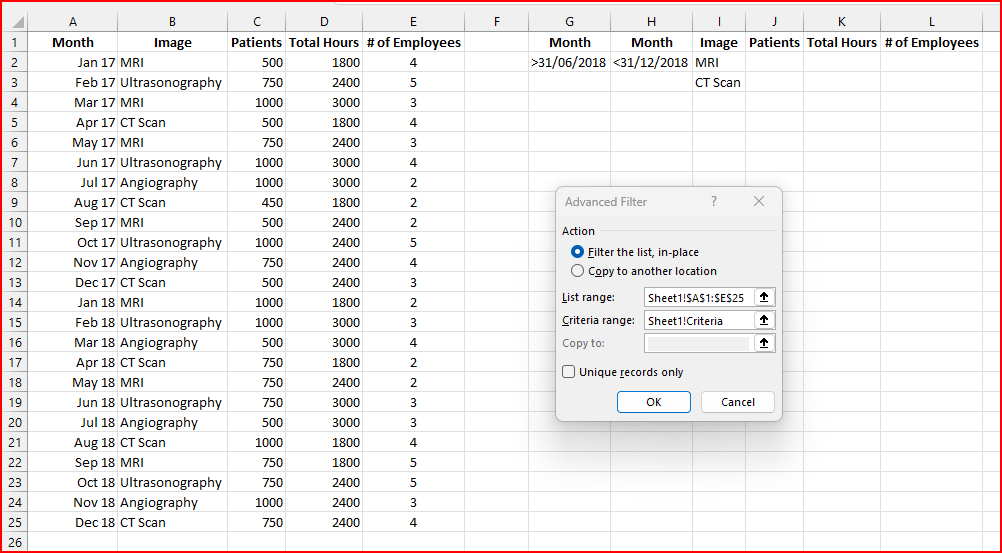Click cell Jul 17 in Month column
This screenshot has height=553, width=1002.
[73, 183]
